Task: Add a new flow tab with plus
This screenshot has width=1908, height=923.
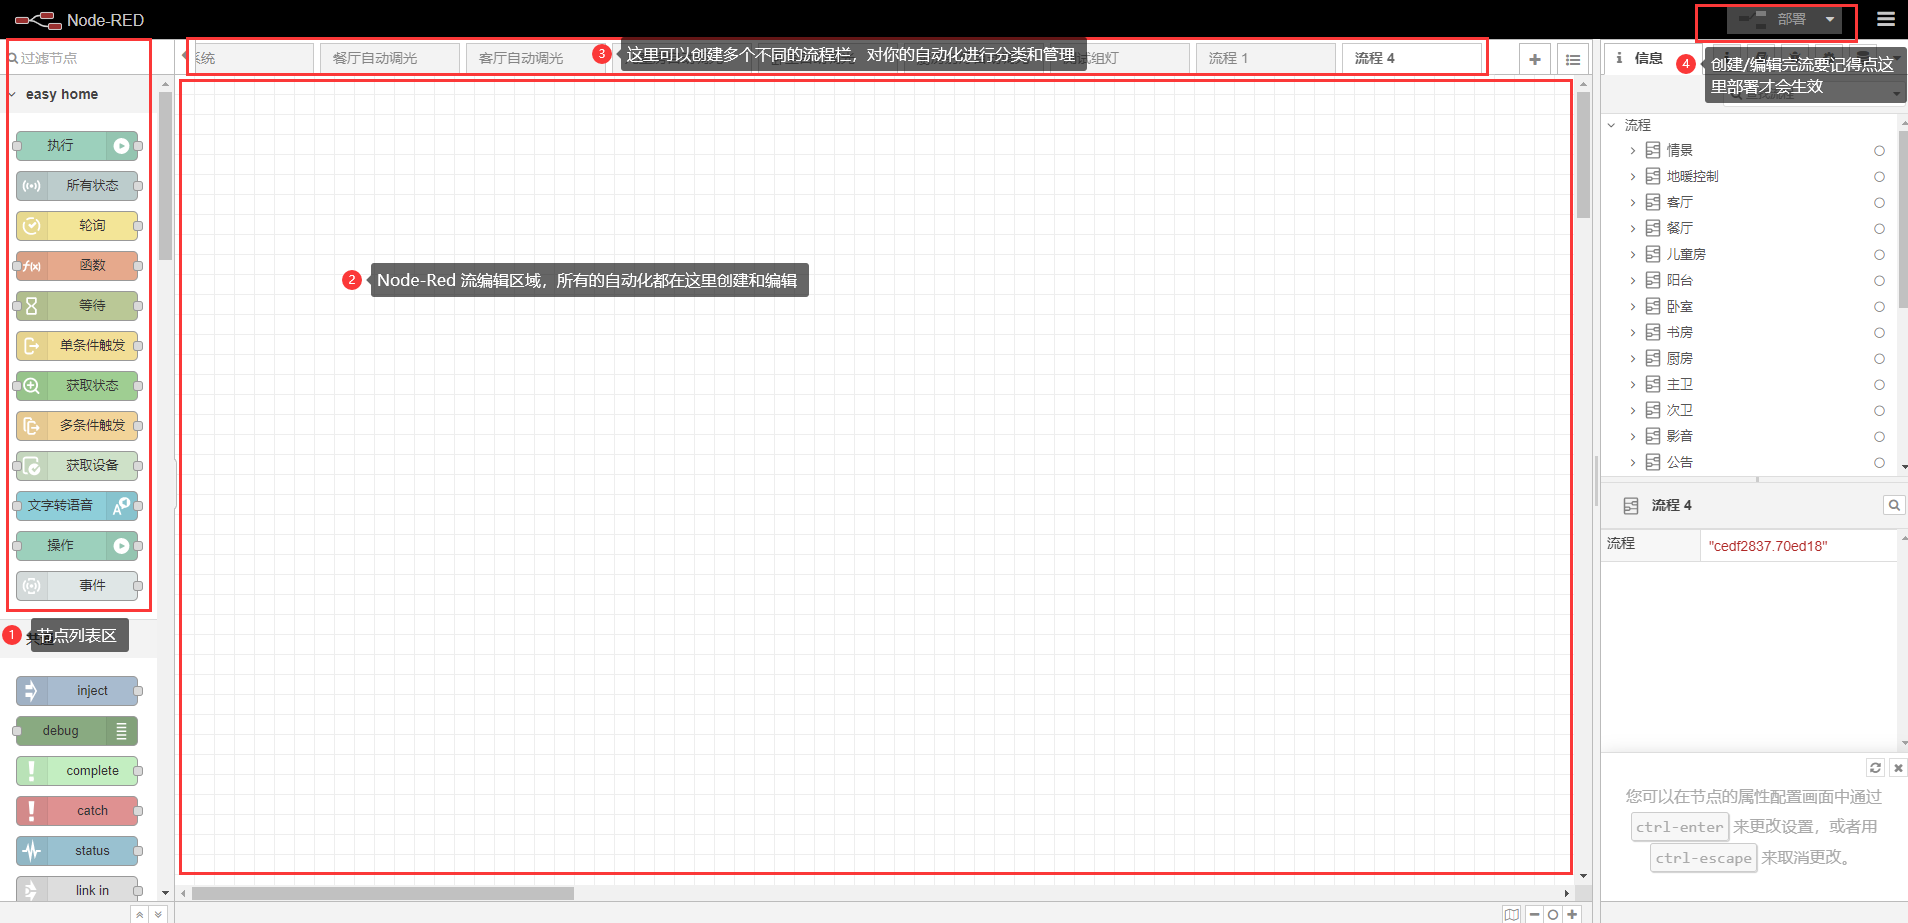Action: point(1535,59)
